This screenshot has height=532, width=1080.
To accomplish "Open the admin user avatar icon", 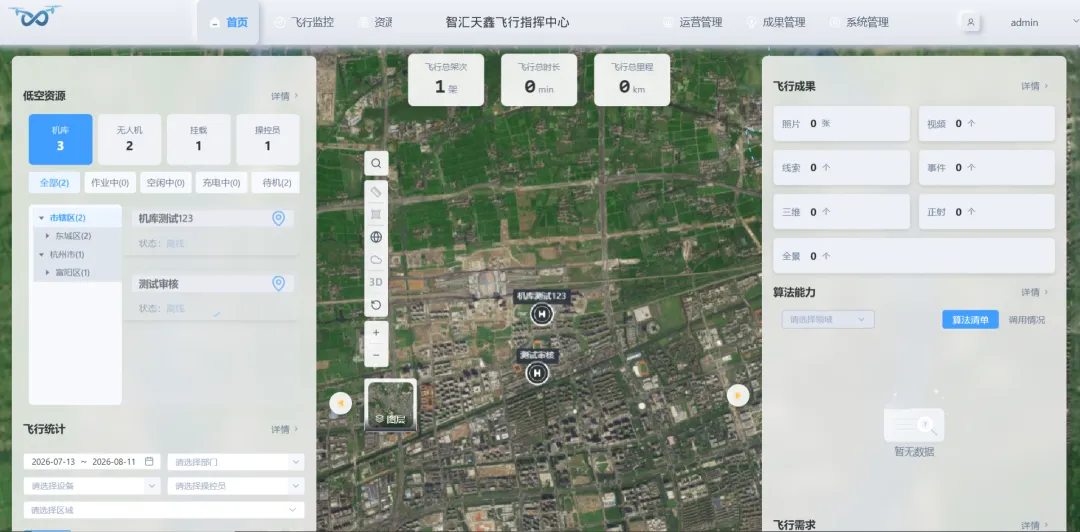I will tap(970, 22).
